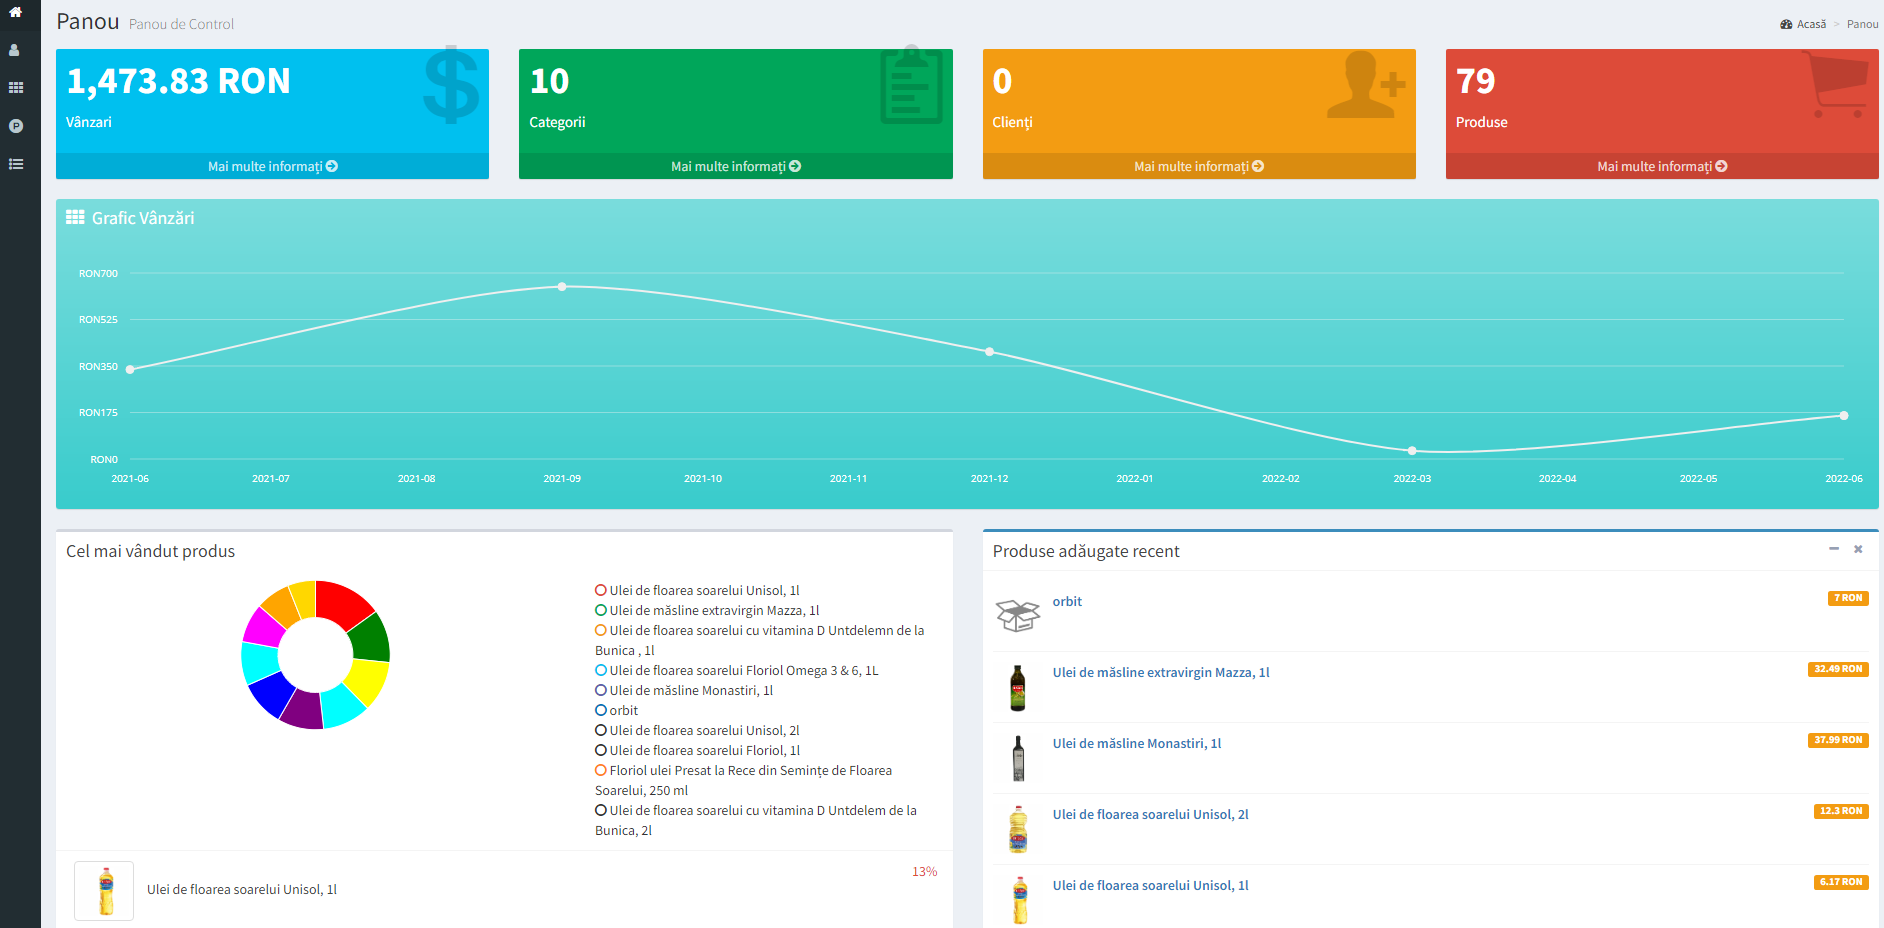The height and width of the screenshot is (928, 1884).
Task: Click the shopping cart icon on Produse card
Action: click(1837, 85)
